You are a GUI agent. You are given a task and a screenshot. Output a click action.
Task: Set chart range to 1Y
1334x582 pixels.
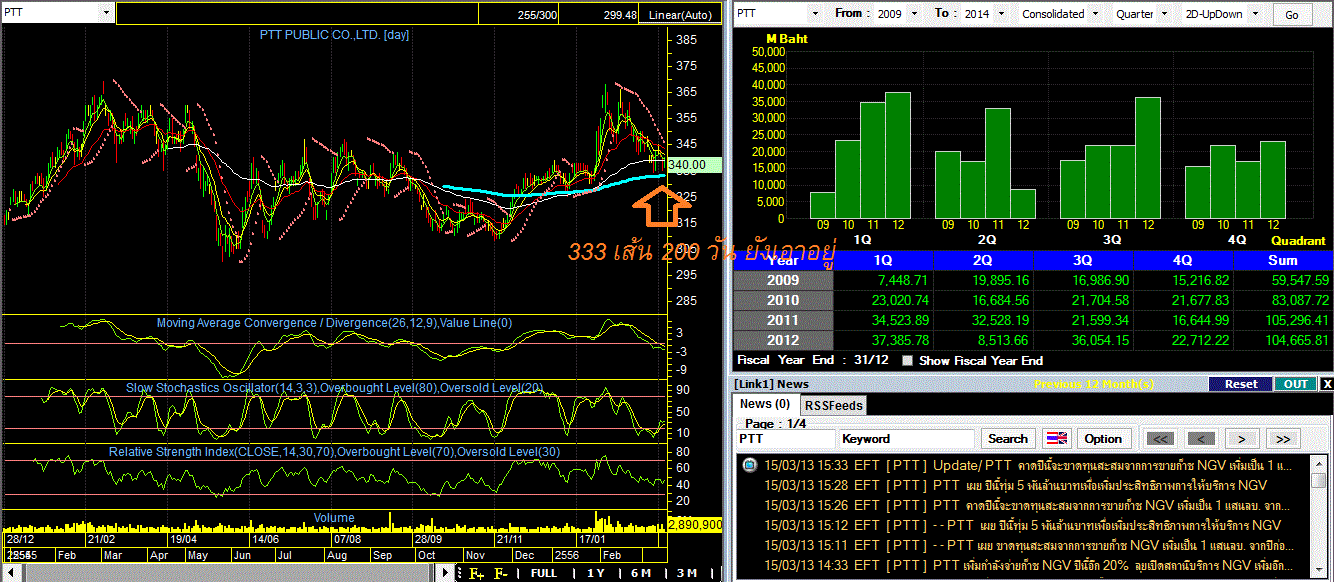596,573
